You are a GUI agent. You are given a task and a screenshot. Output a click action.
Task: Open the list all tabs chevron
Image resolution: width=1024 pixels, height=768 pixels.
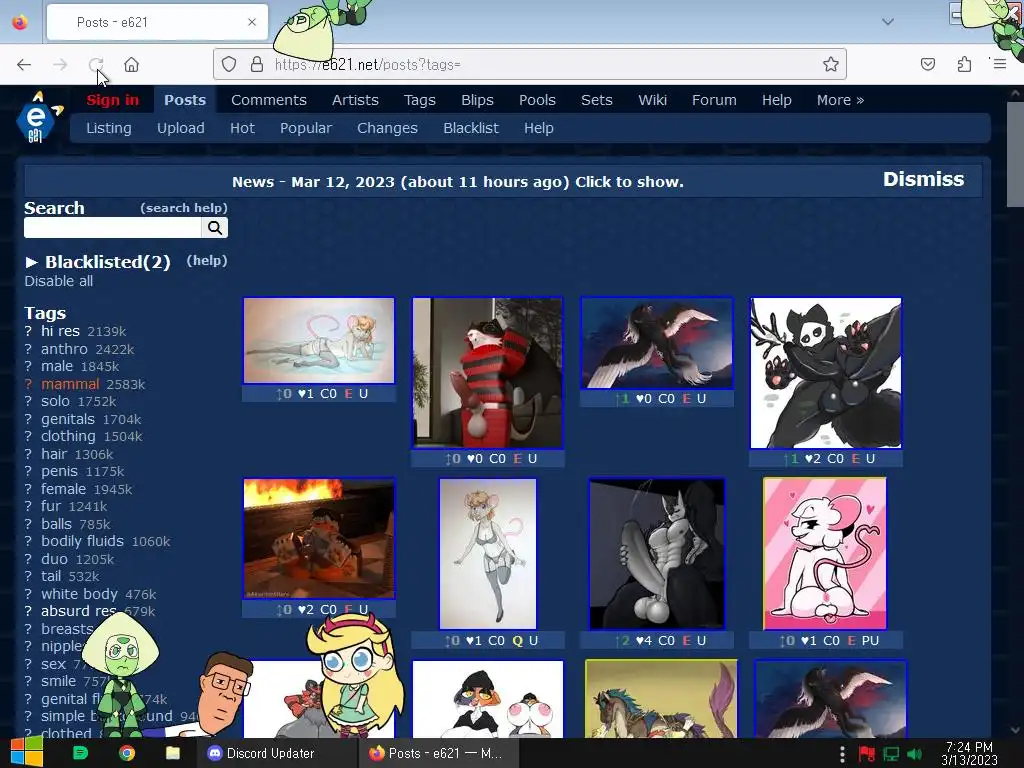[887, 22]
